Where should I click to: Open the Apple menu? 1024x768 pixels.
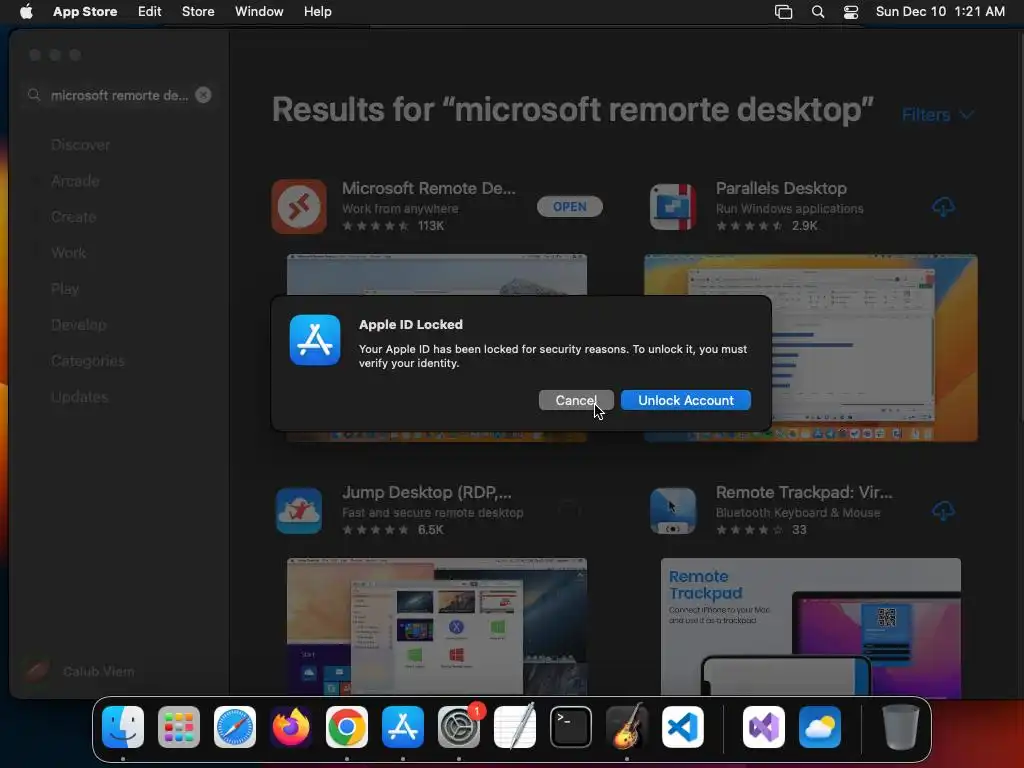26,11
